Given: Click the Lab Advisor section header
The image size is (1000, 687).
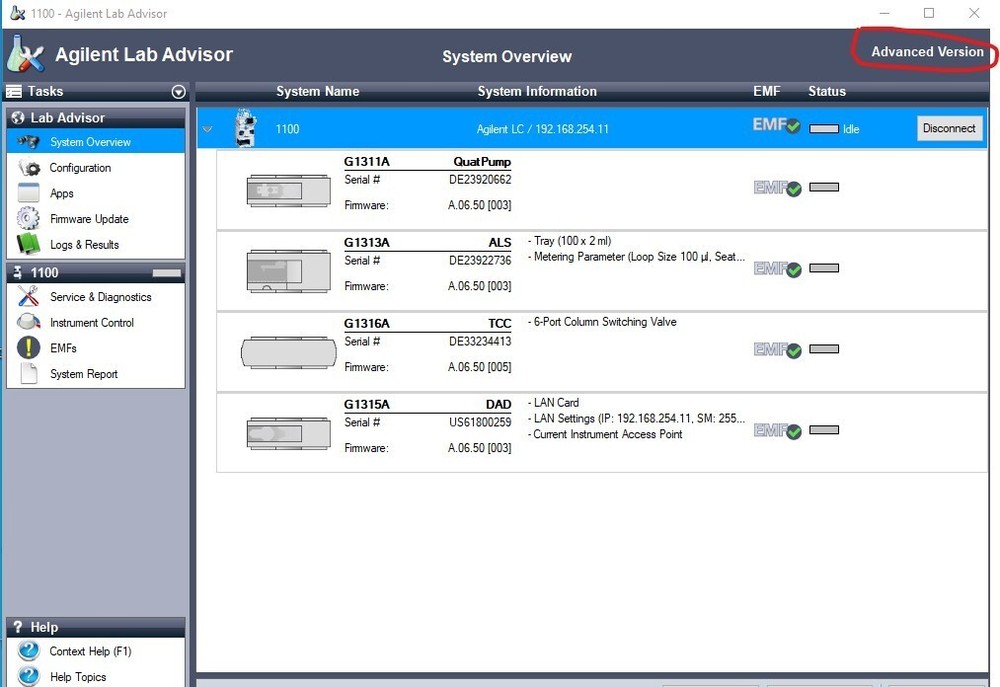Looking at the screenshot, I should point(96,117).
